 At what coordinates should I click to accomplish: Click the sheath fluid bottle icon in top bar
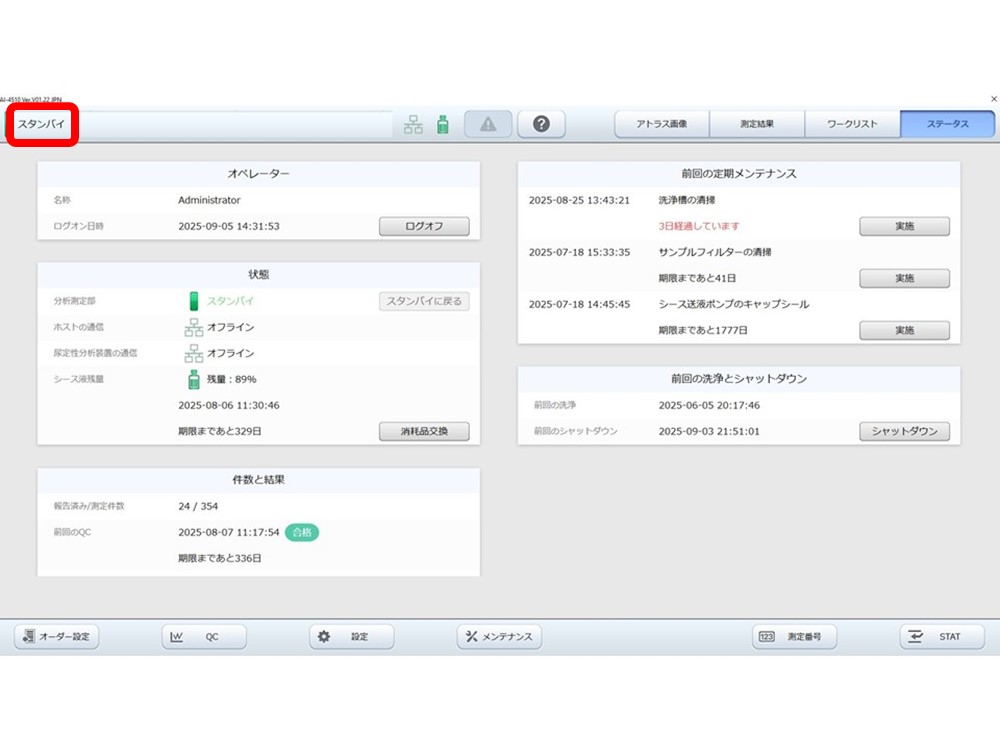442,125
